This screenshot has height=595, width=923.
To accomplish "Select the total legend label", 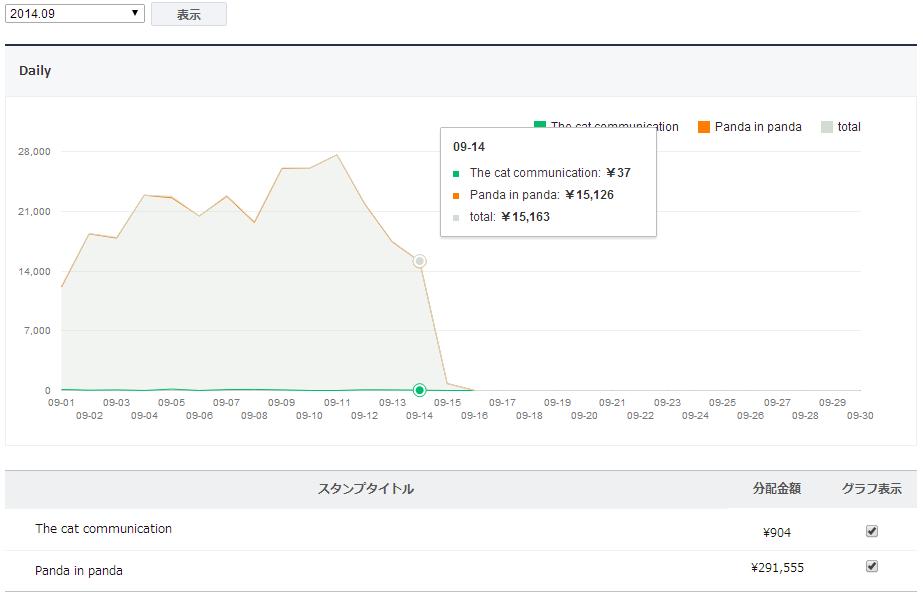I will coord(849,127).
